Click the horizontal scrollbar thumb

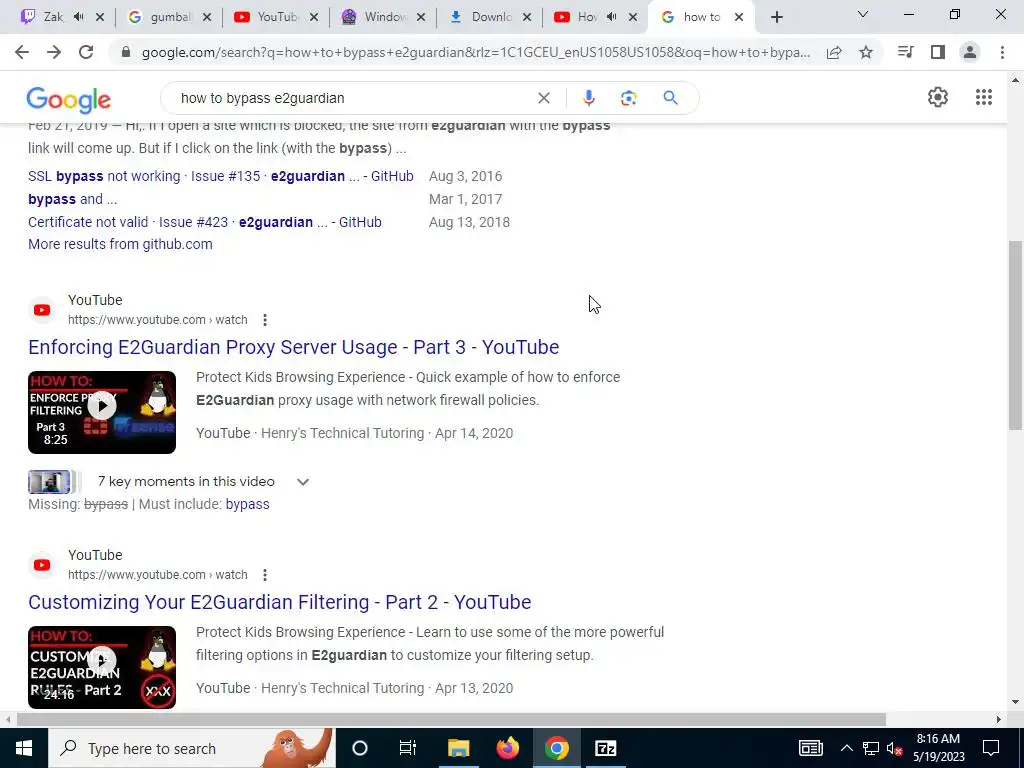point(451,720)
